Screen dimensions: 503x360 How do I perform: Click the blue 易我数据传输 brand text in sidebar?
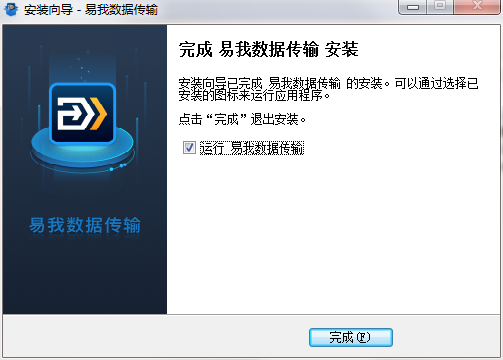pos(85,225)
